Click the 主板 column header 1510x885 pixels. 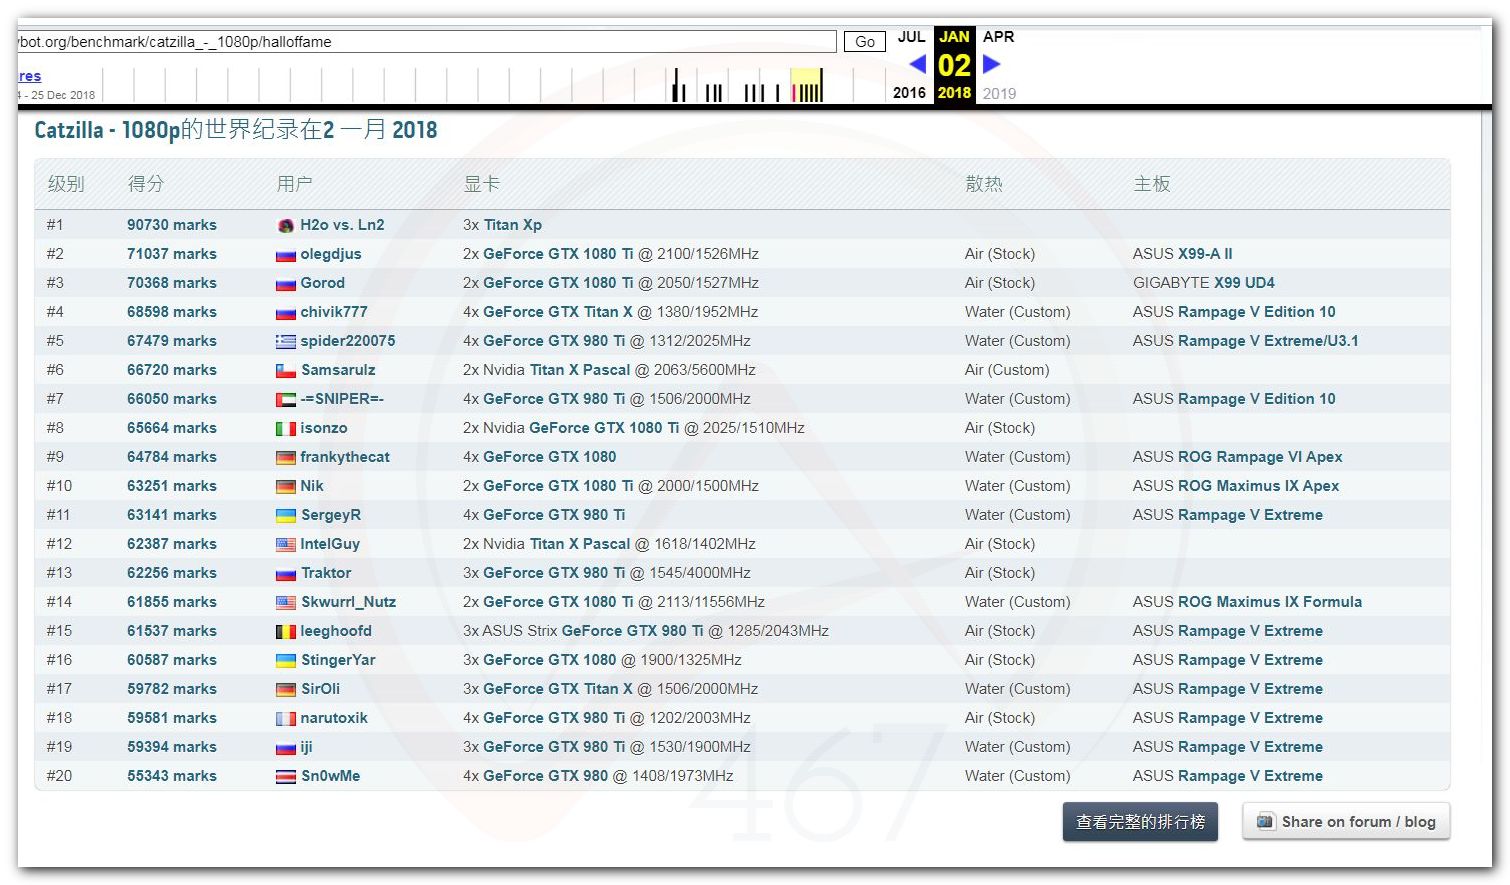[x=1152, y=184]
